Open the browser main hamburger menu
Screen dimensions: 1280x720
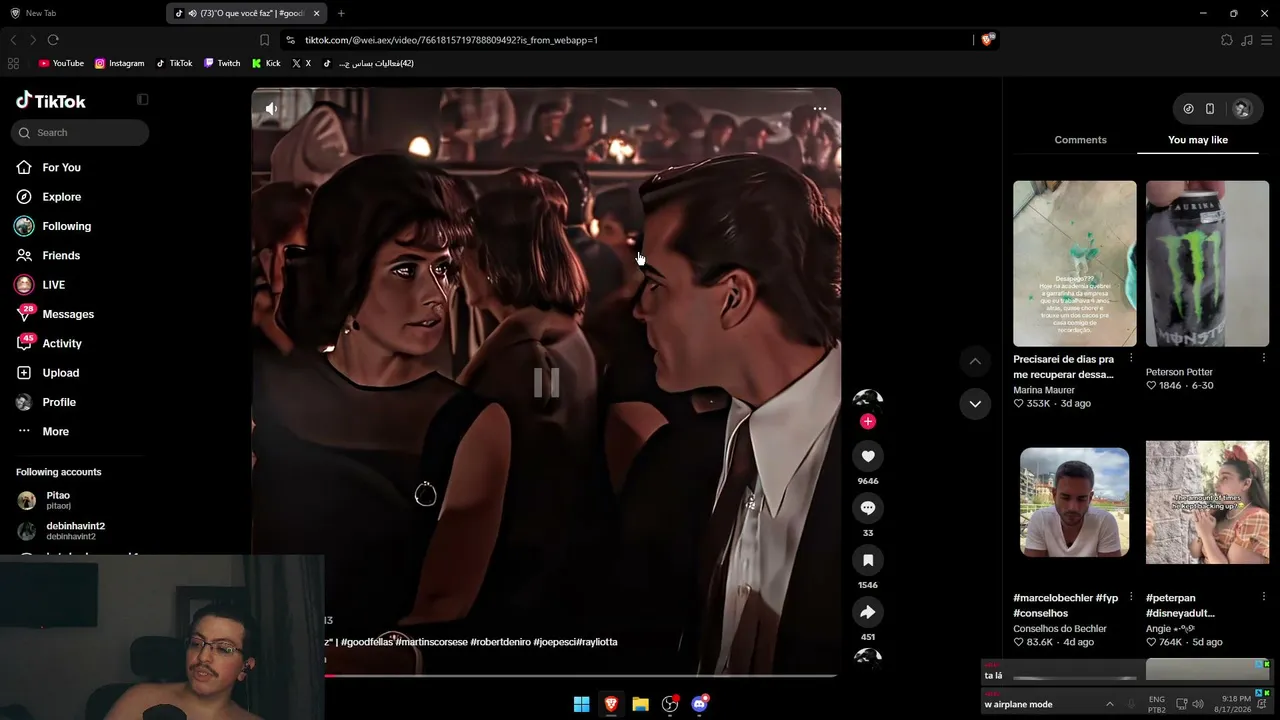(1267, 40)
